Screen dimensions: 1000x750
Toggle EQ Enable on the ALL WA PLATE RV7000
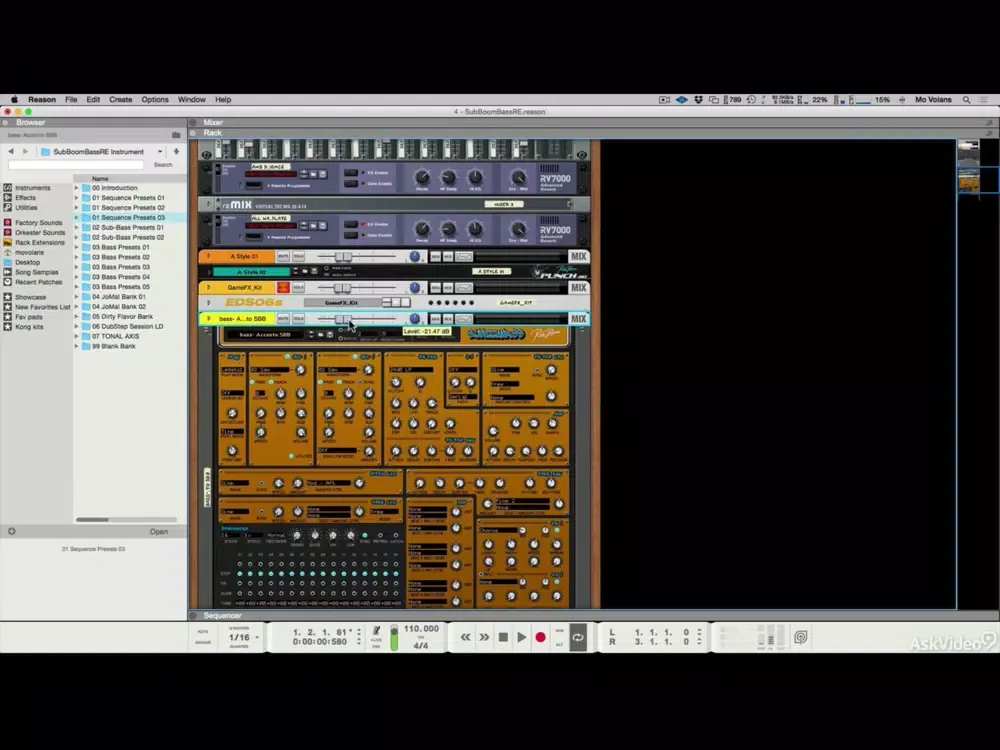click(351, 224)
